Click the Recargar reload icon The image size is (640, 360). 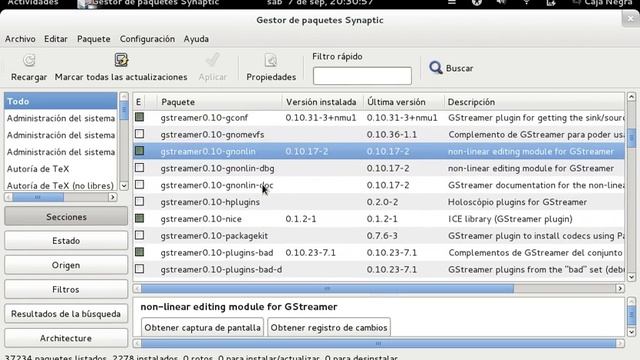point(29,60)
